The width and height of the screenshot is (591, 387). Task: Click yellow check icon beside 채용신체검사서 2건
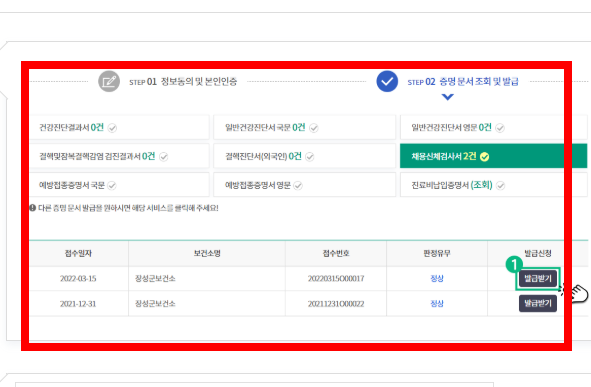pyautogui.click(x=485, y=157)
